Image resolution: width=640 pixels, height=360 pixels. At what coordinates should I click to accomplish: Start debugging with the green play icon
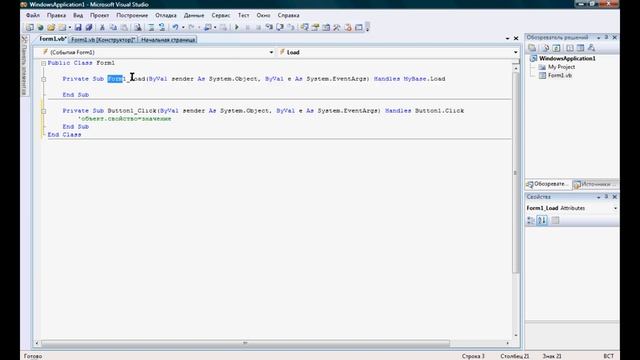236,27
